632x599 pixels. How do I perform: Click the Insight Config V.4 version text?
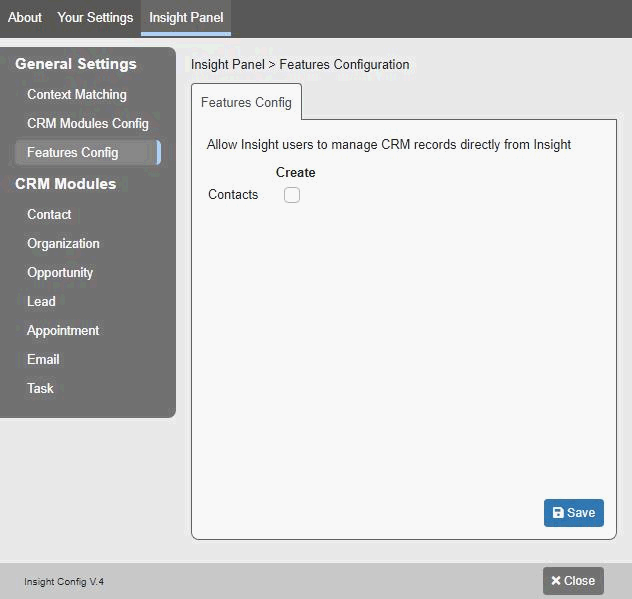64,582
